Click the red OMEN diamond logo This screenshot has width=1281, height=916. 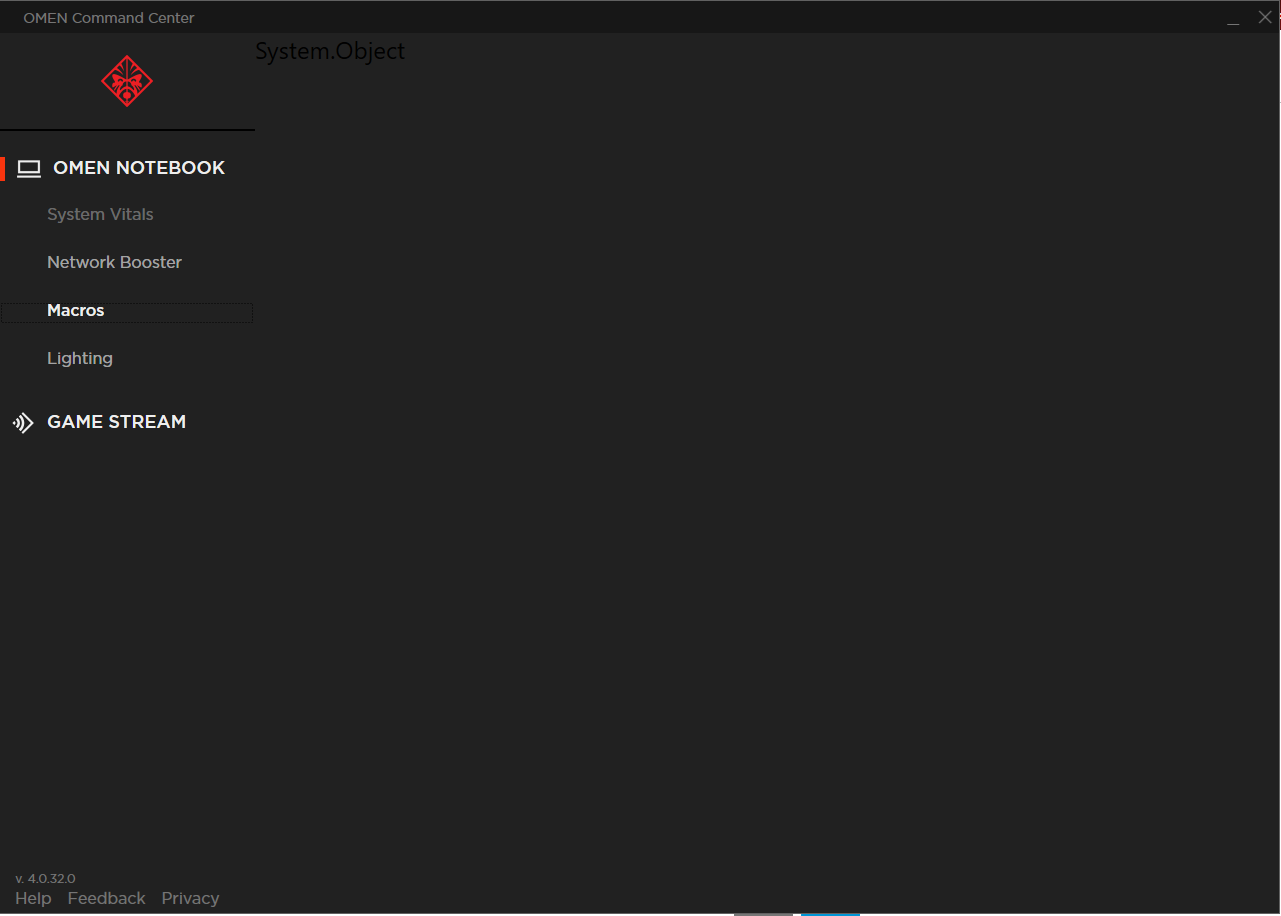pos(127,81)
